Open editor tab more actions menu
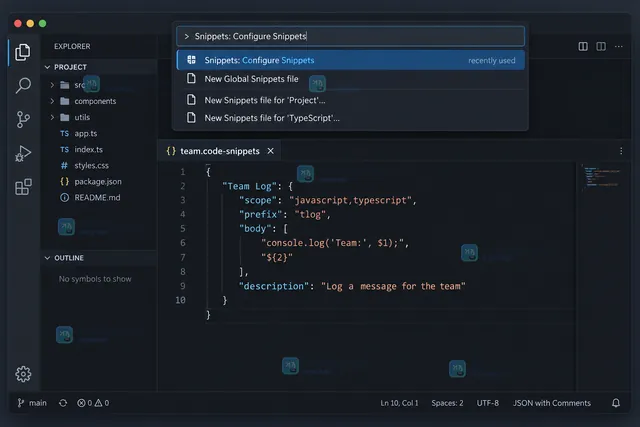The height and width of the screenshot is (427, 640). point(621,151)
